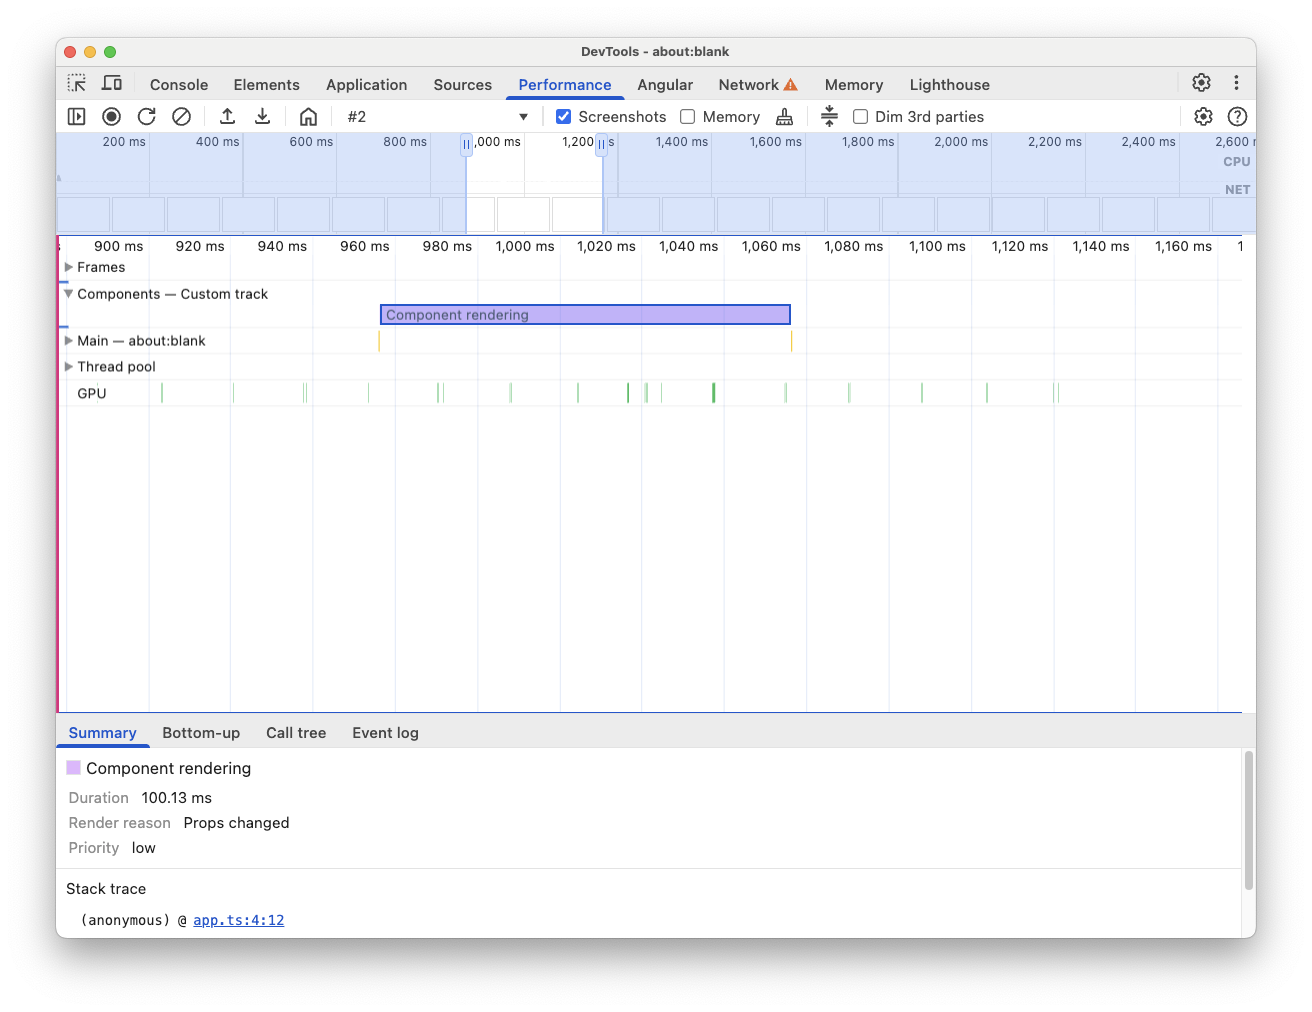The image size is (1312, 1012).
Task: Start recording a new performance trace
Action: click(111, 116)
